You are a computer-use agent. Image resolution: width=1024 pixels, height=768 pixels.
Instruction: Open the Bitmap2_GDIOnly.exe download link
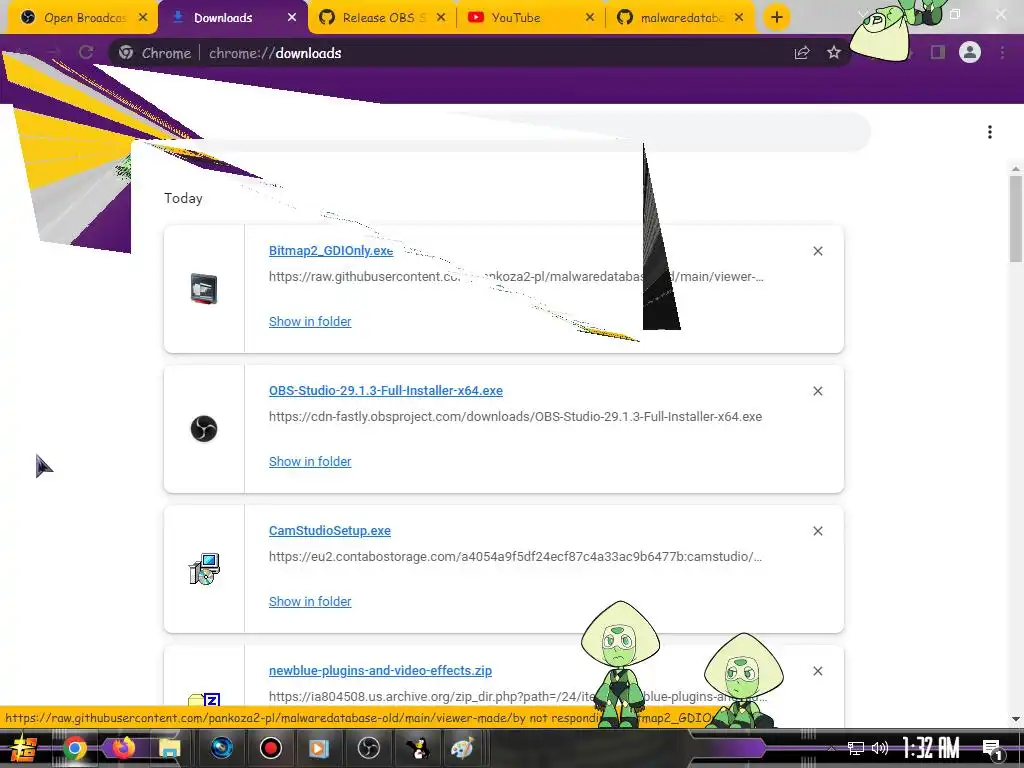330,251
